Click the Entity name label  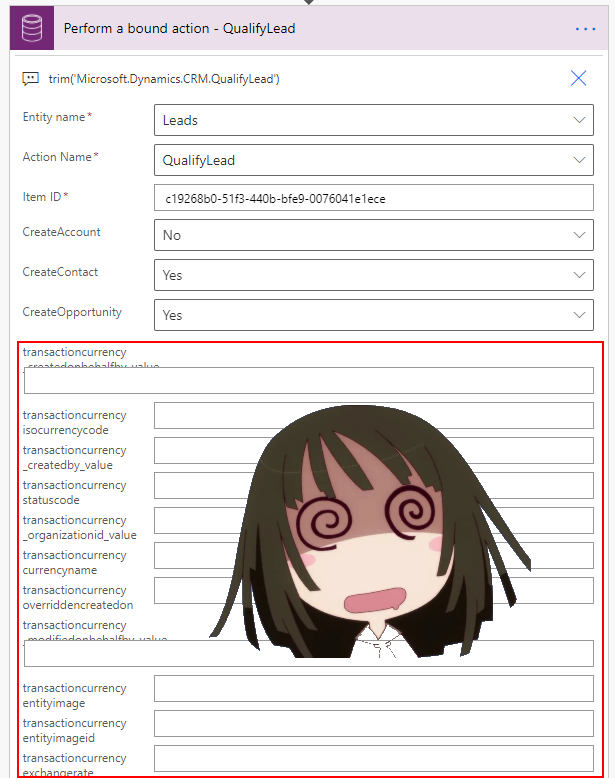coord(54,117)
